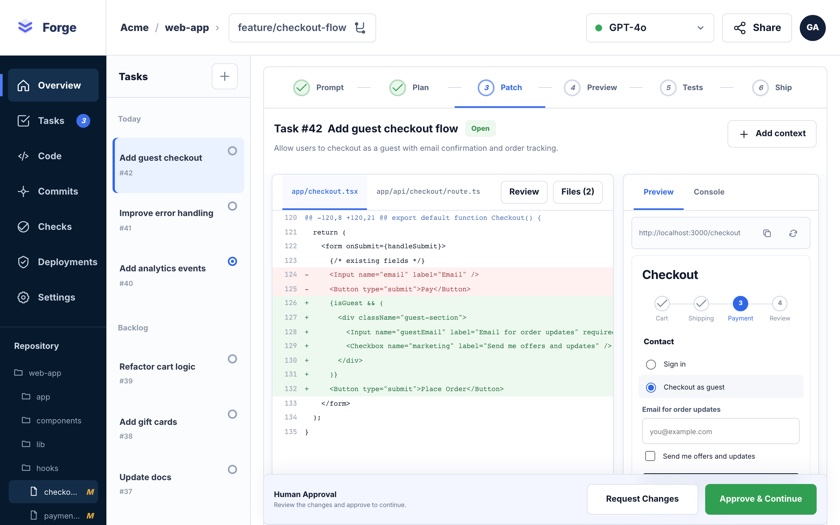Screen dimensions: 840x525
Task: Select the Sign in radio option
Action: pos(650,364)
